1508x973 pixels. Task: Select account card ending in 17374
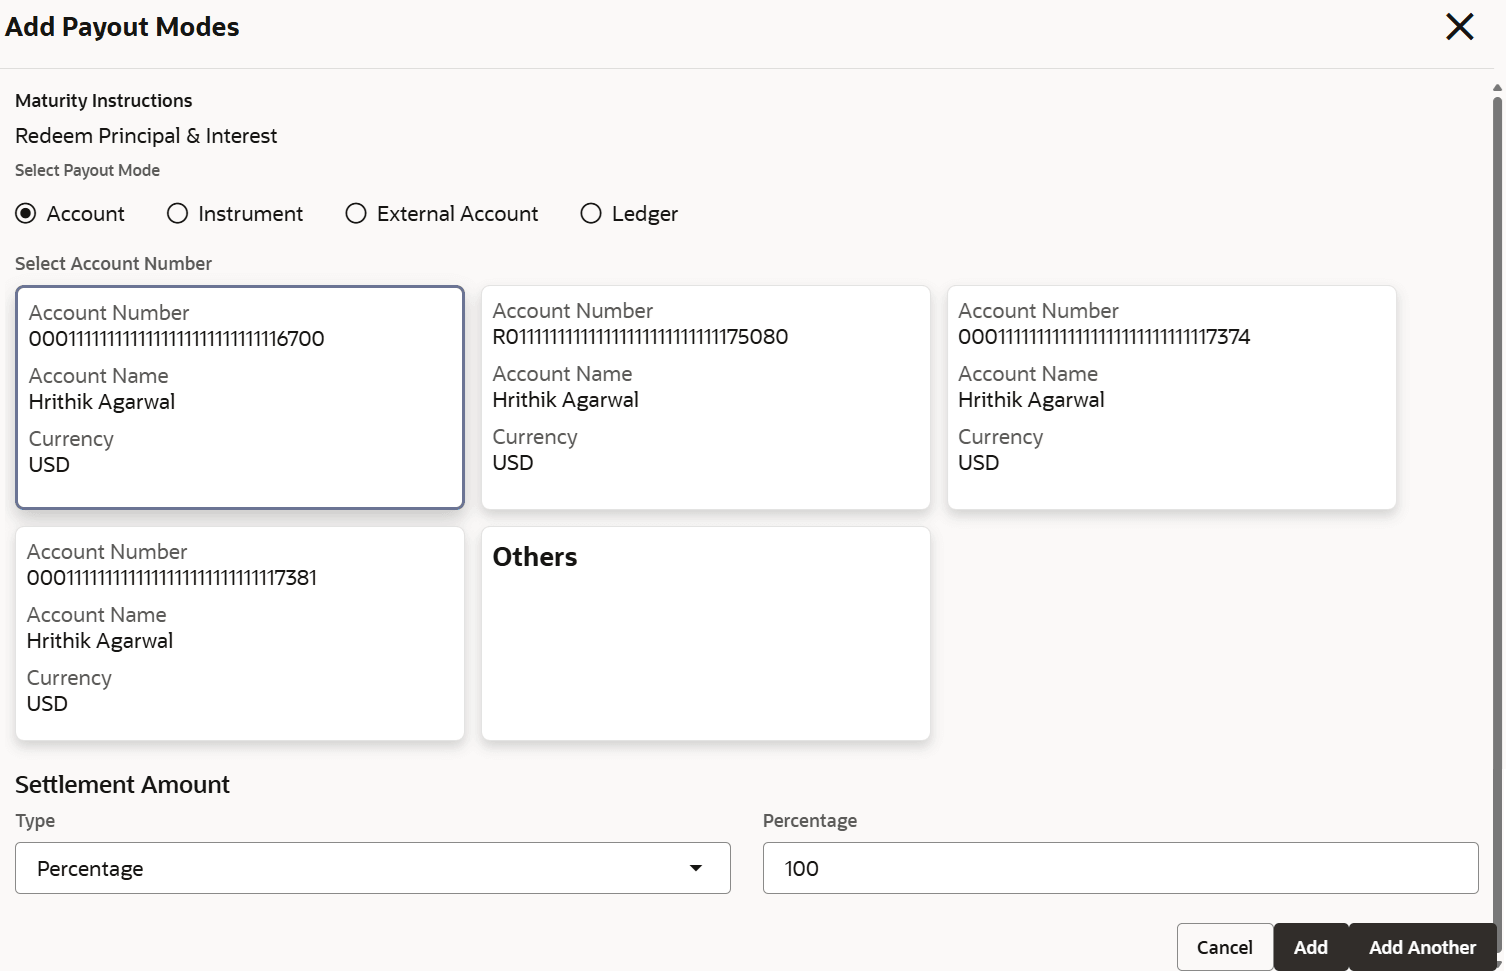(x=1171, y=398)
